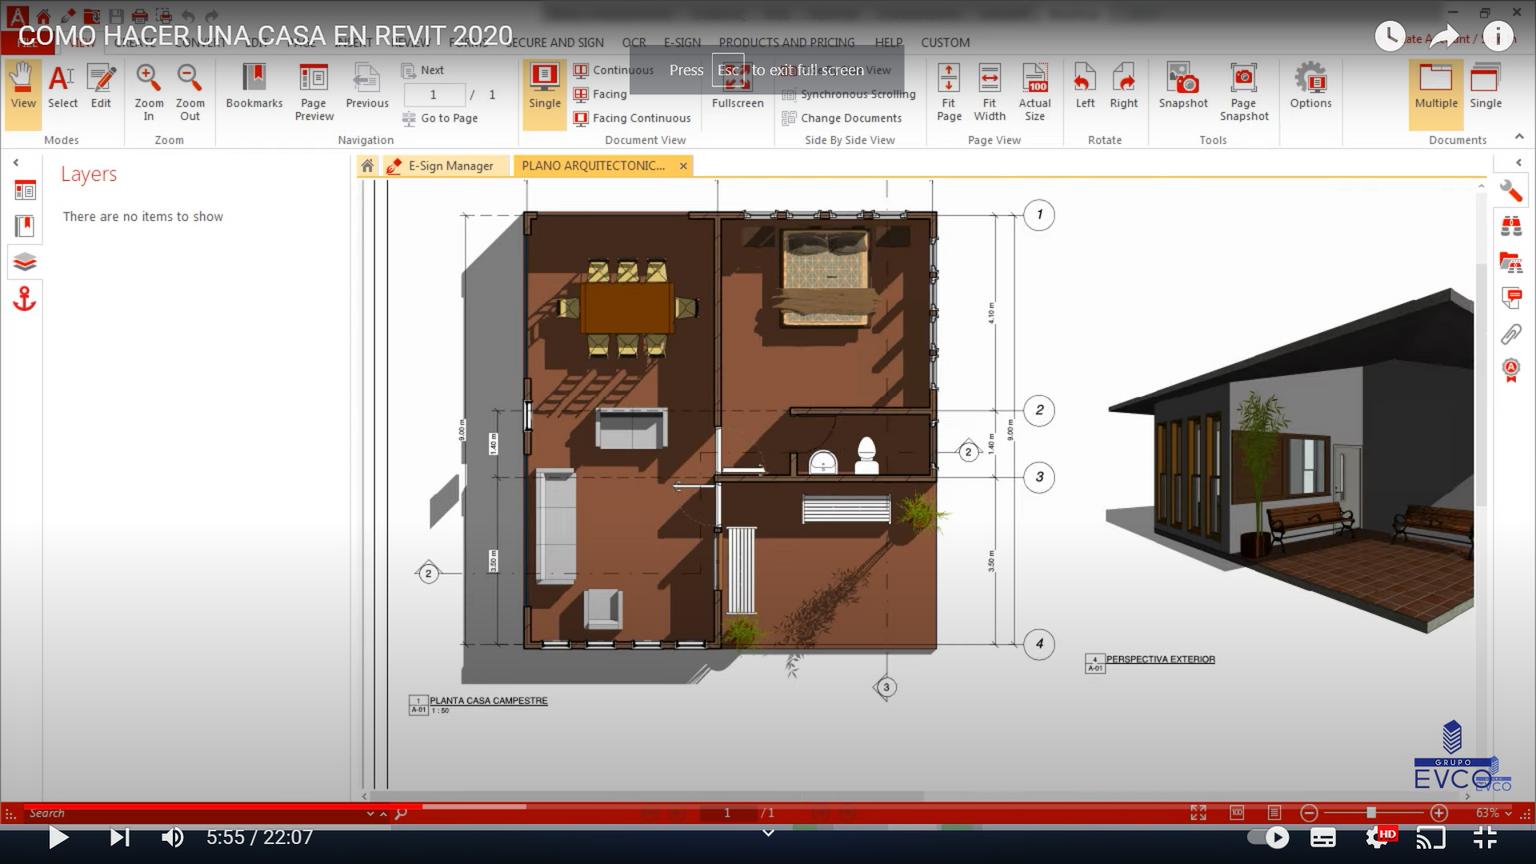Mute the YouTube video volume
1536x864 pixels.
click(173, 837)
